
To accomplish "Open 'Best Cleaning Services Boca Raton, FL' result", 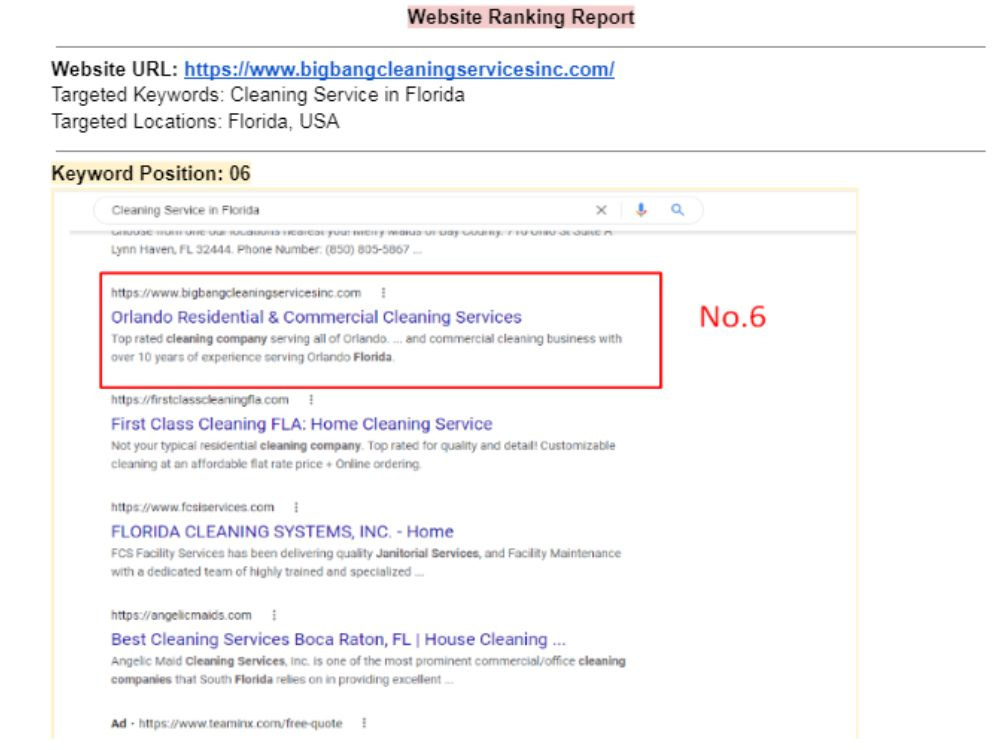I will click(338, 639).
